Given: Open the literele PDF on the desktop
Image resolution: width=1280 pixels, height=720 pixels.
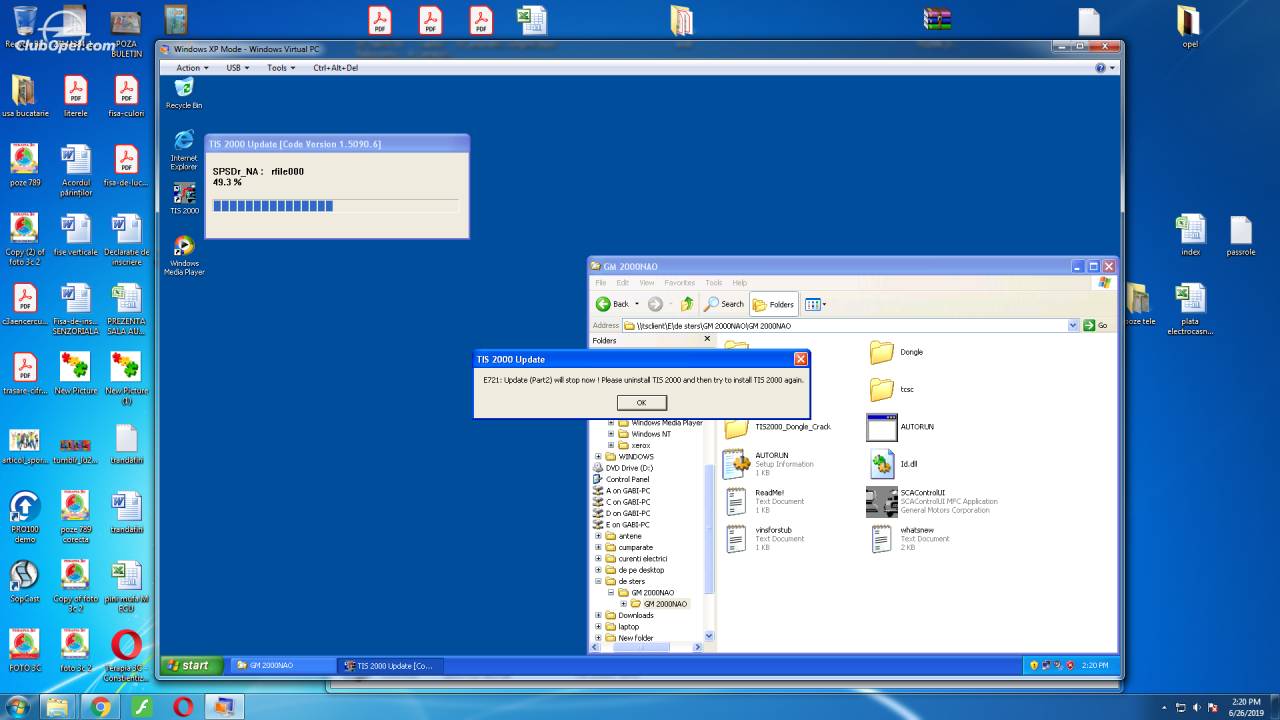Looking at the screenshot, I should tap(76, 96).
